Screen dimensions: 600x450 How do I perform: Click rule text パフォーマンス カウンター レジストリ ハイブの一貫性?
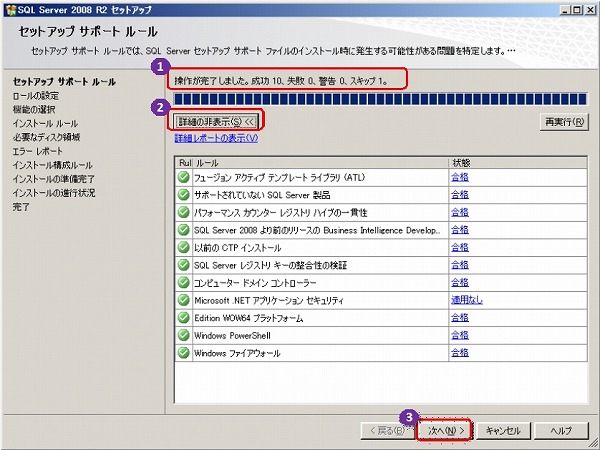point(280,213)
